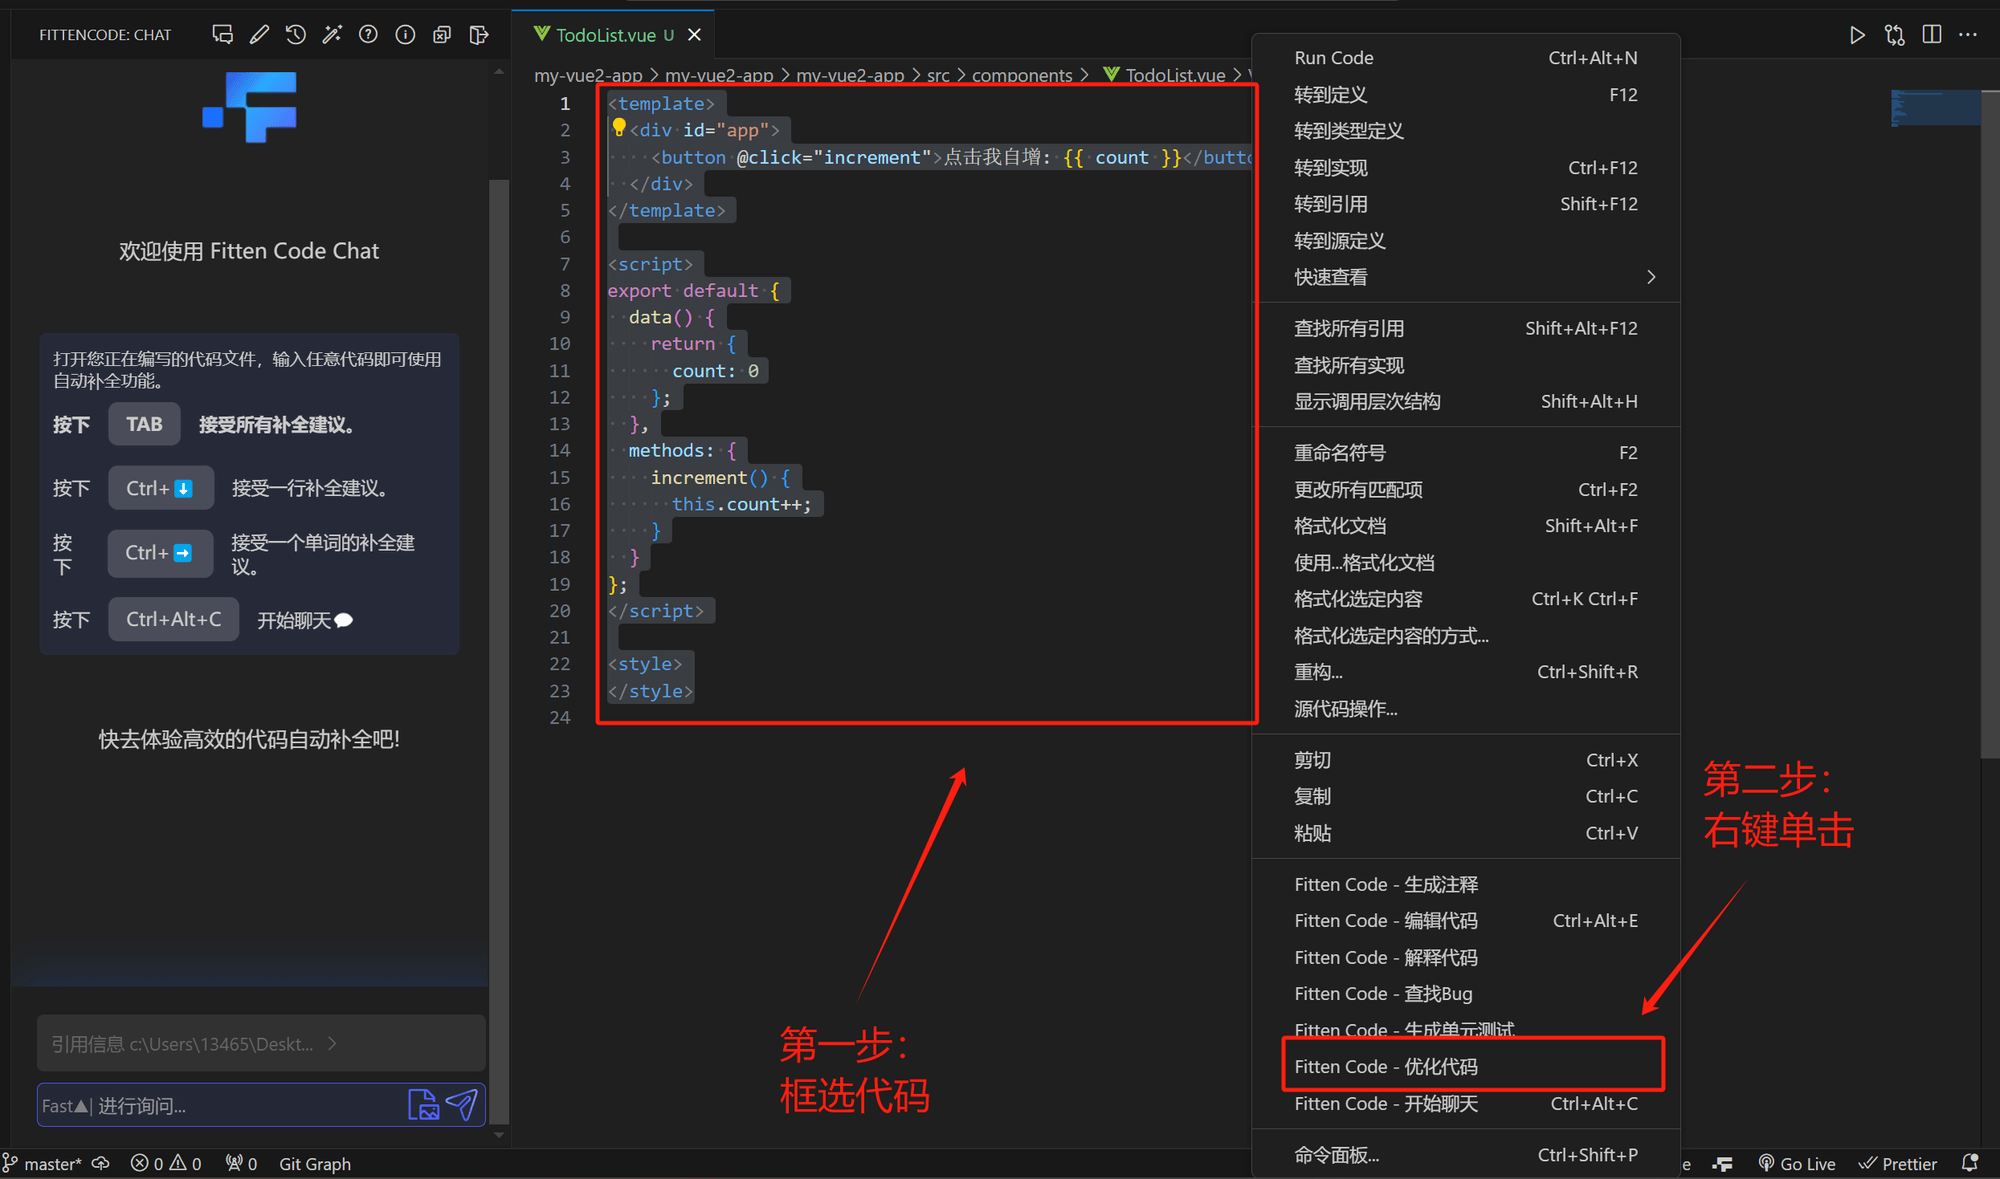Select Fitten Code - 解释代码
2000x1179 pixels.
click(1466, 958)
